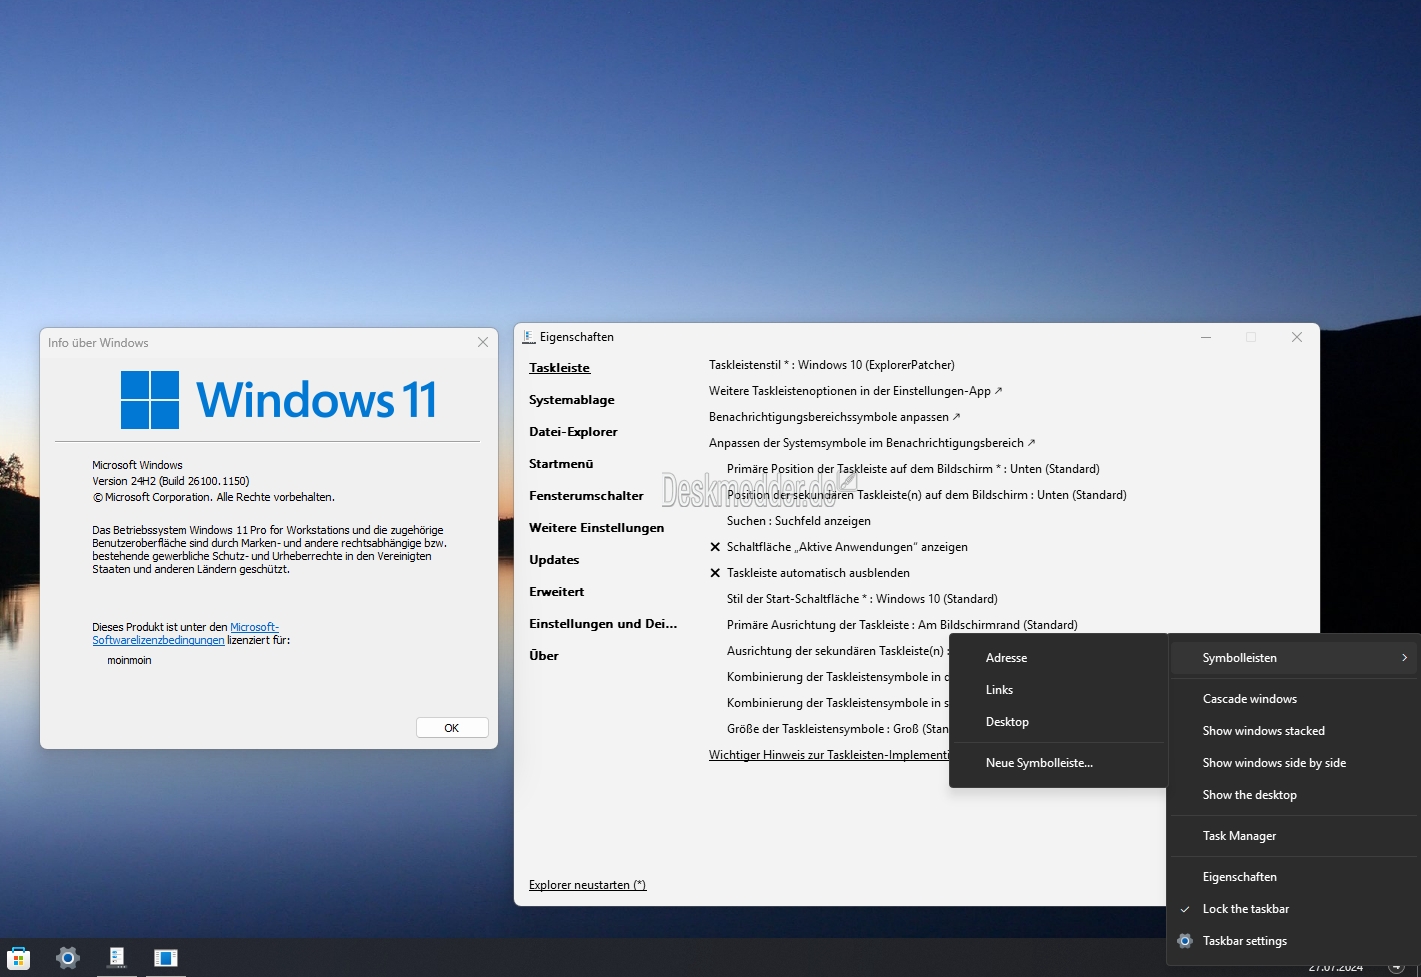Open Benachrichtigungsbereichssymbole anpassen link
This screenshot has height=977, width=1421.
tap(834, 417)
